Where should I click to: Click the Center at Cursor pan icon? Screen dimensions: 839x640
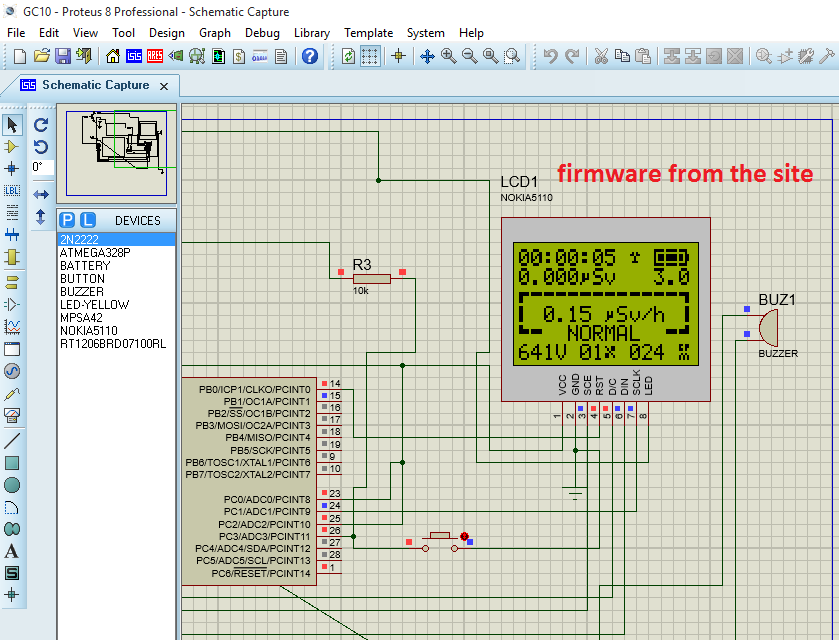427,56
